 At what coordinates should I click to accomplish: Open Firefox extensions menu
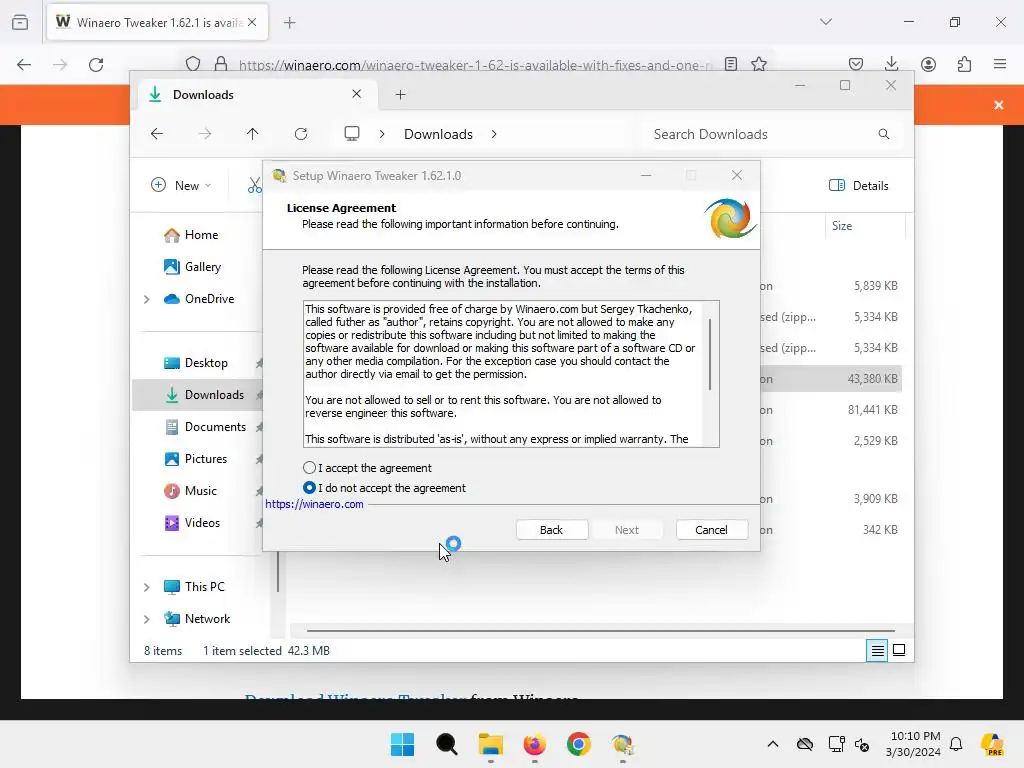(x=964, y=64)
